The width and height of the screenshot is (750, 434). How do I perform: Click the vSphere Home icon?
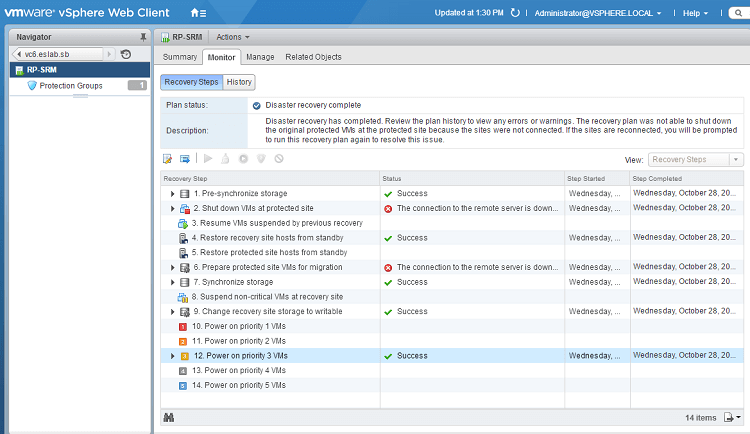pos(198,13)
